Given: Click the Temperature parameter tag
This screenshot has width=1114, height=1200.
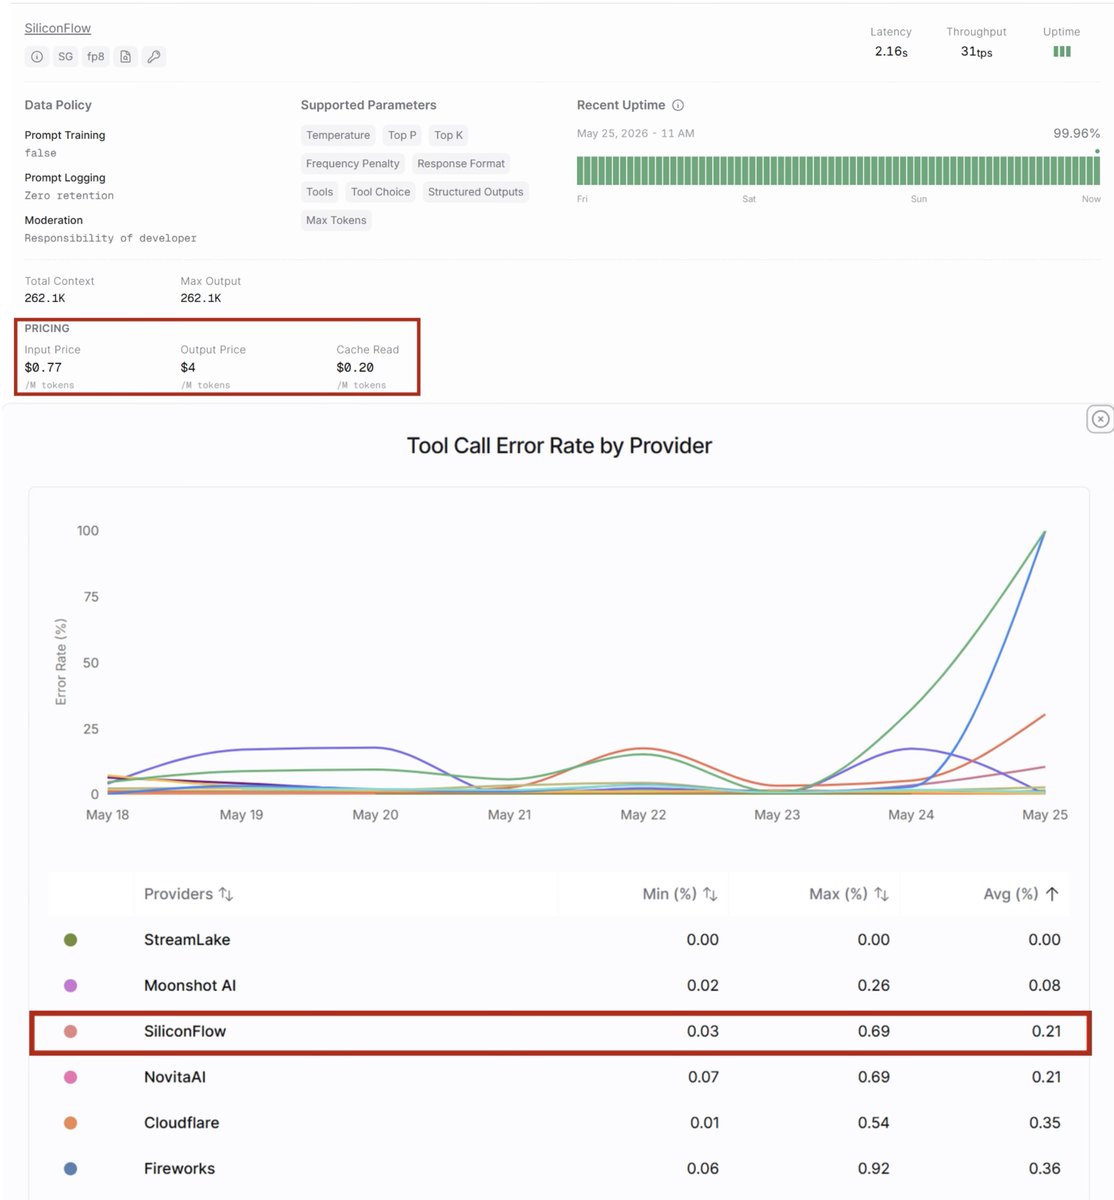Looking at the screenshot, I should (338, 135).
